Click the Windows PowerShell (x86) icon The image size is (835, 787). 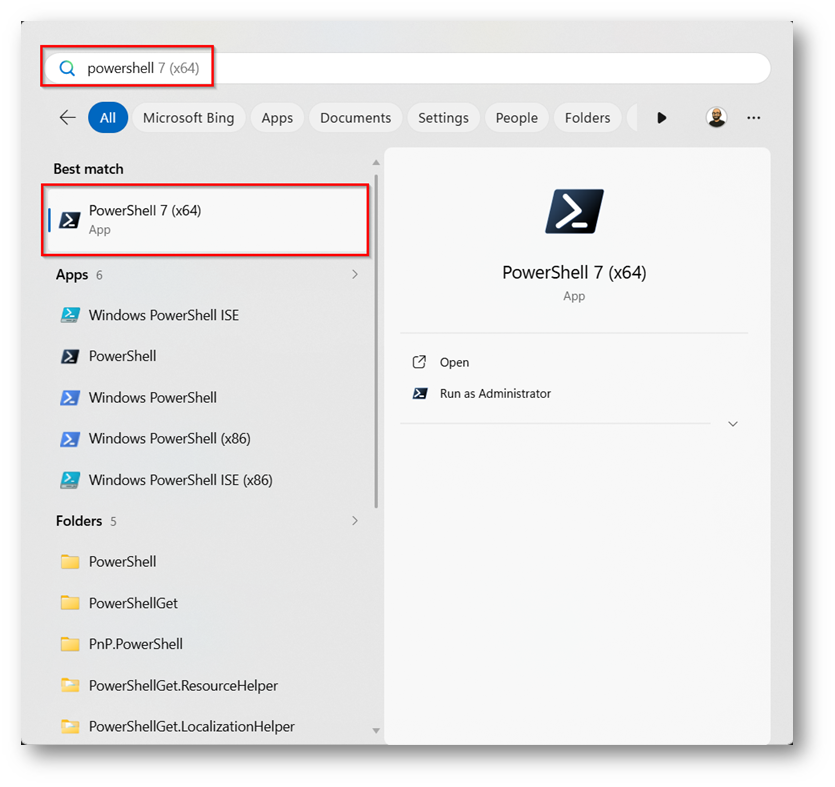click(x=70, y=438)
